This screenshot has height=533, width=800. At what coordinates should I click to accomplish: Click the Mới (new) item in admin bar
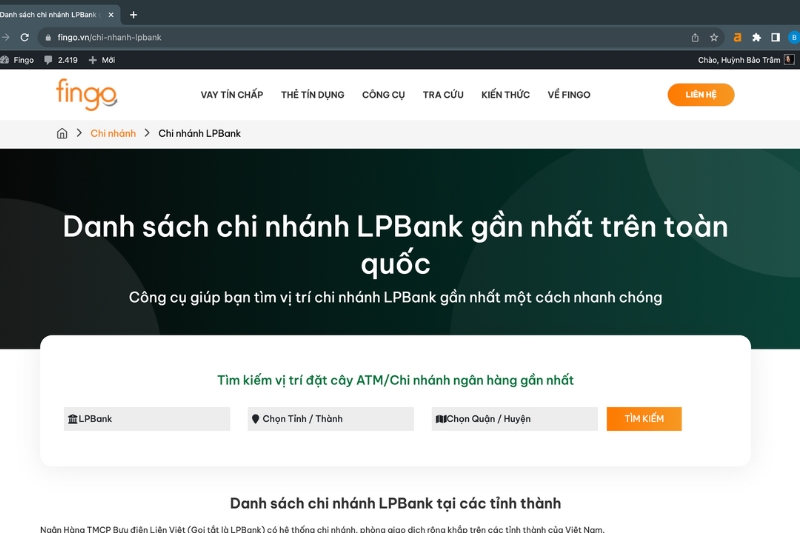coord(102,60)
